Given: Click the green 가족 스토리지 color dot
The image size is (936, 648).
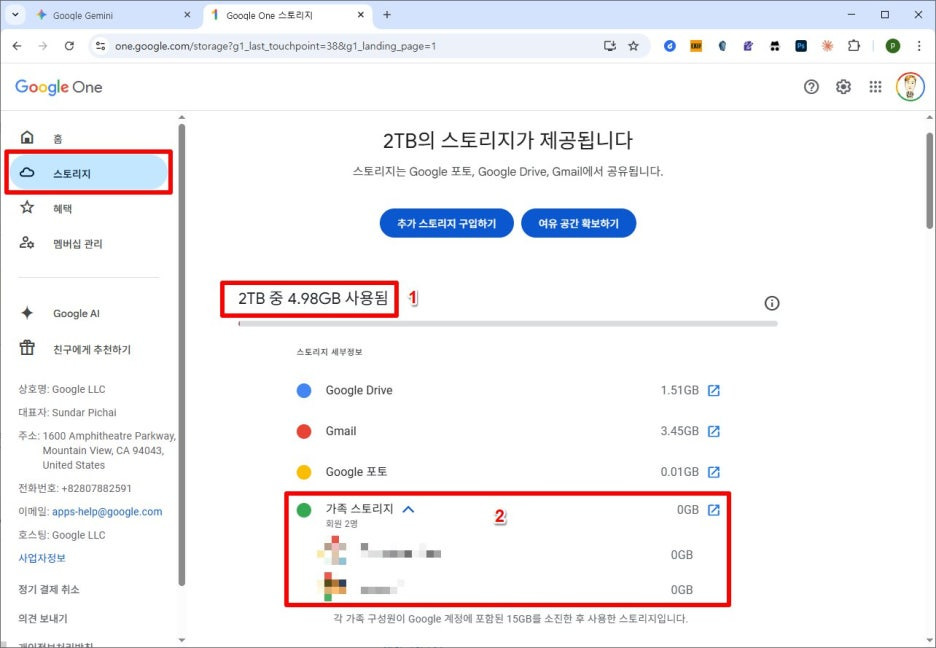Looking at the screenshot, I should [304, 510].
